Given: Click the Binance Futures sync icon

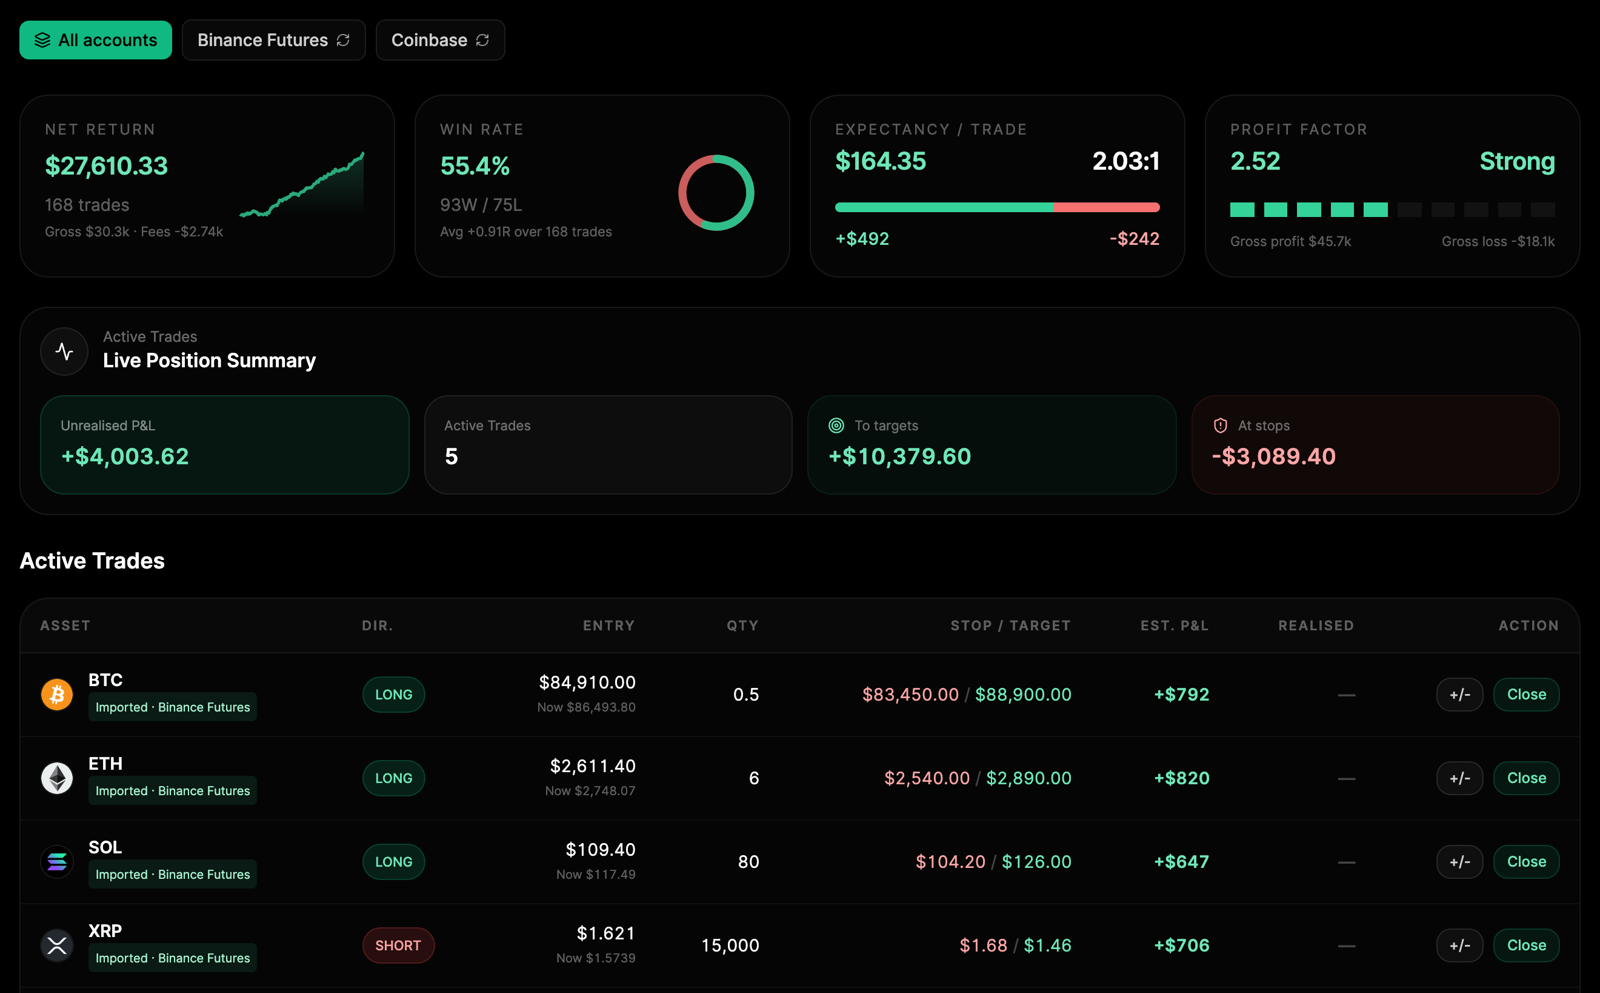Looking at the screenshot, I should tap(343, 40).
